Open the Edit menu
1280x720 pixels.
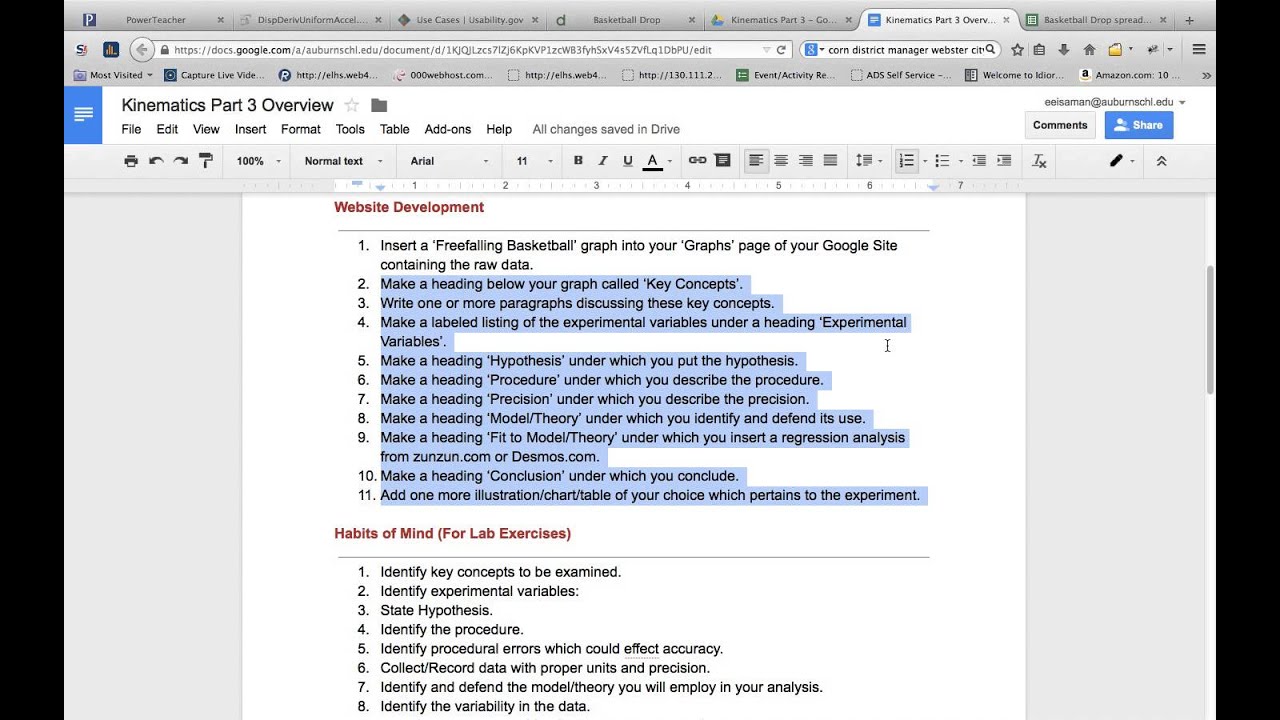pyautogui.click(x=167, y=129)
